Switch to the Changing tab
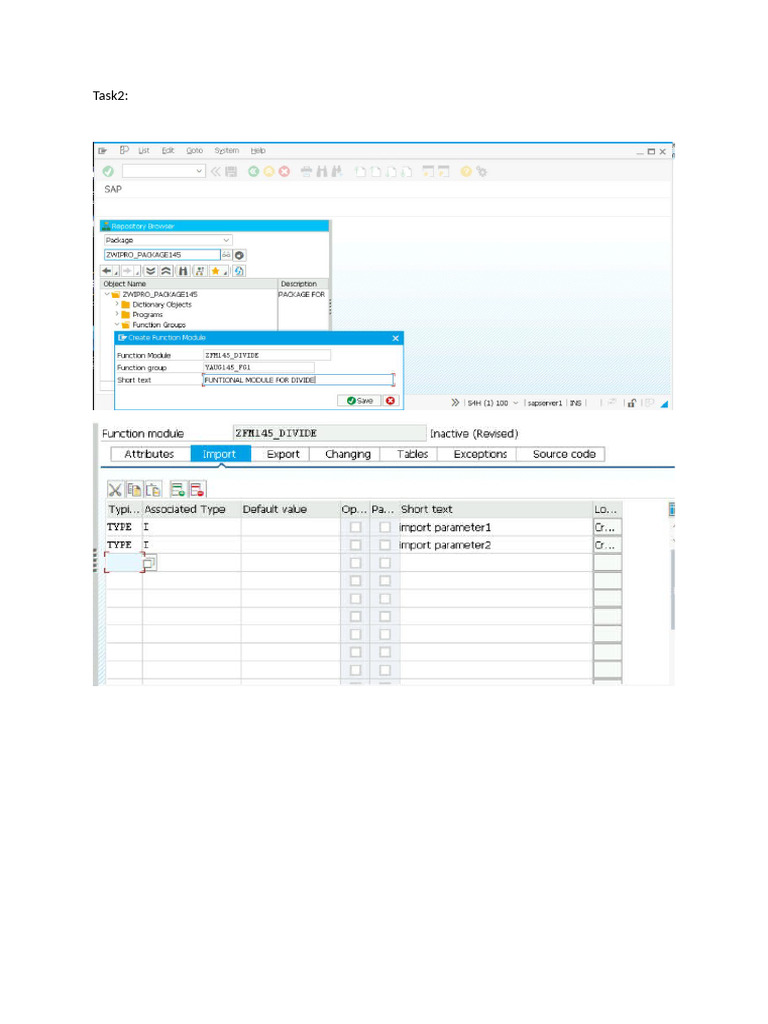Image resolution: width=768 pixels, height=1024 pixels. coord(347,454)
